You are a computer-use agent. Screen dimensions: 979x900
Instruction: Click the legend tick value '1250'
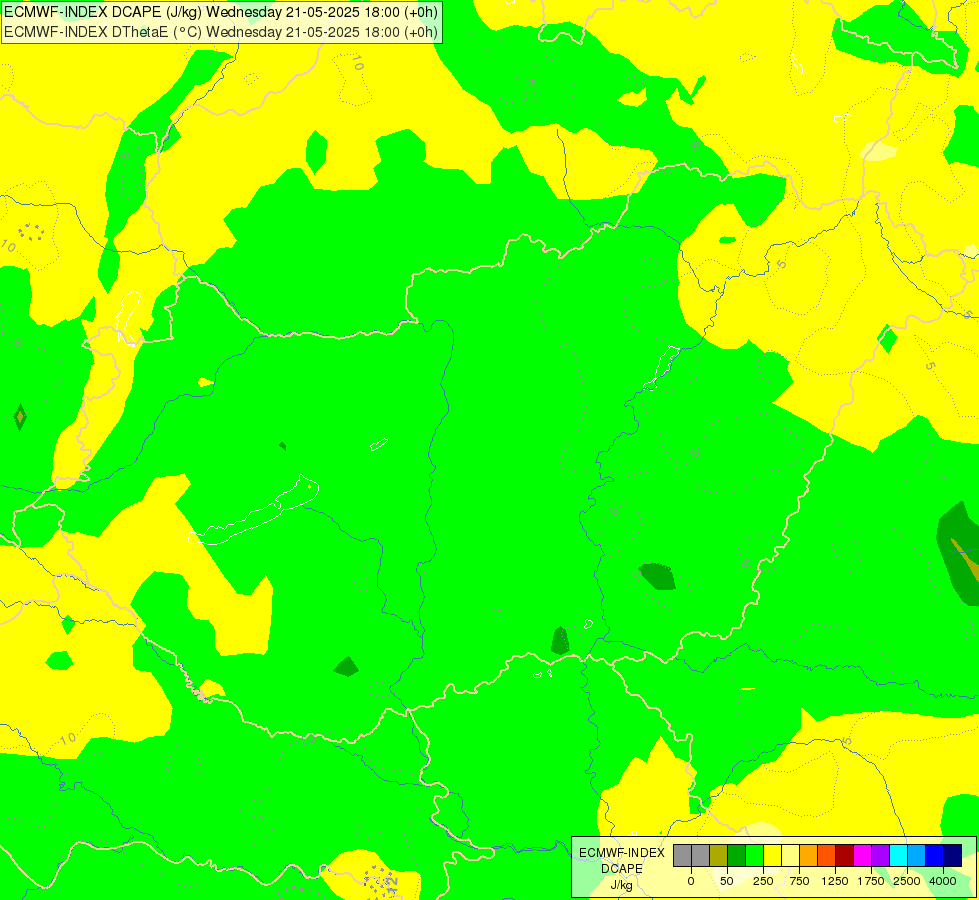(x=835, y=881)
